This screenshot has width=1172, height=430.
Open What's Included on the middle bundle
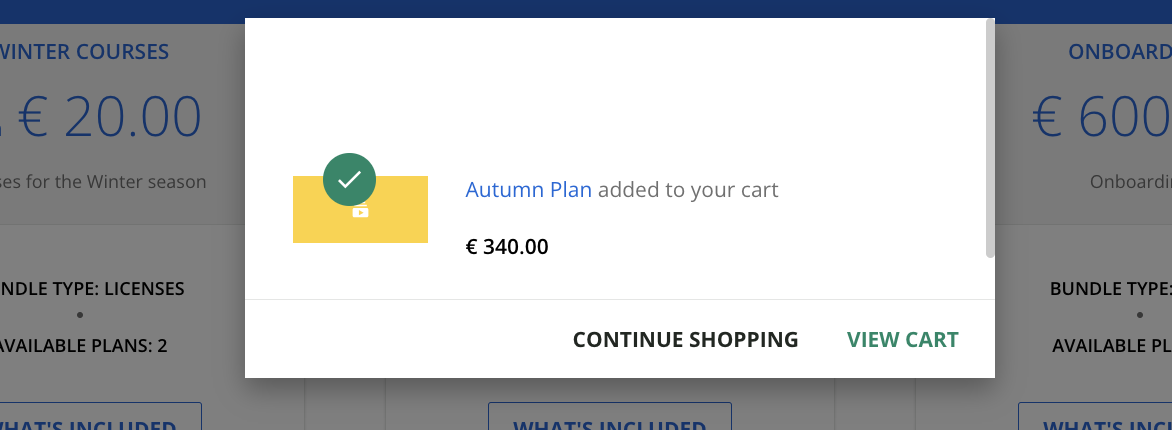609,420
